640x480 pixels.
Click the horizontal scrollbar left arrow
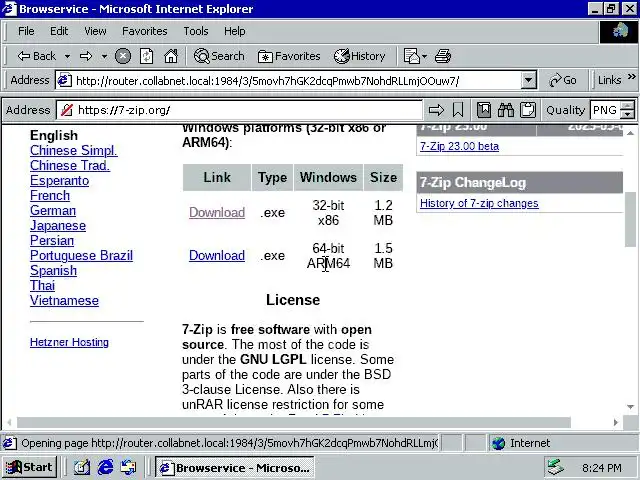point(9,422)
